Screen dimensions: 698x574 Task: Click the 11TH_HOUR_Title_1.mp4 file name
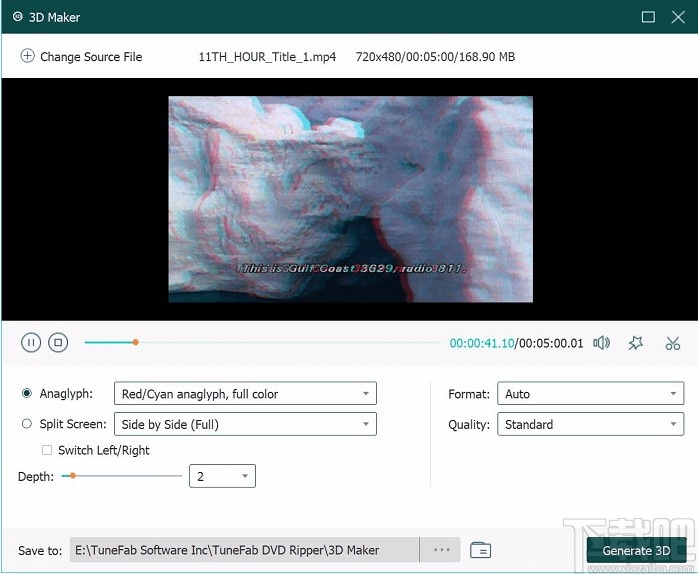267,57
